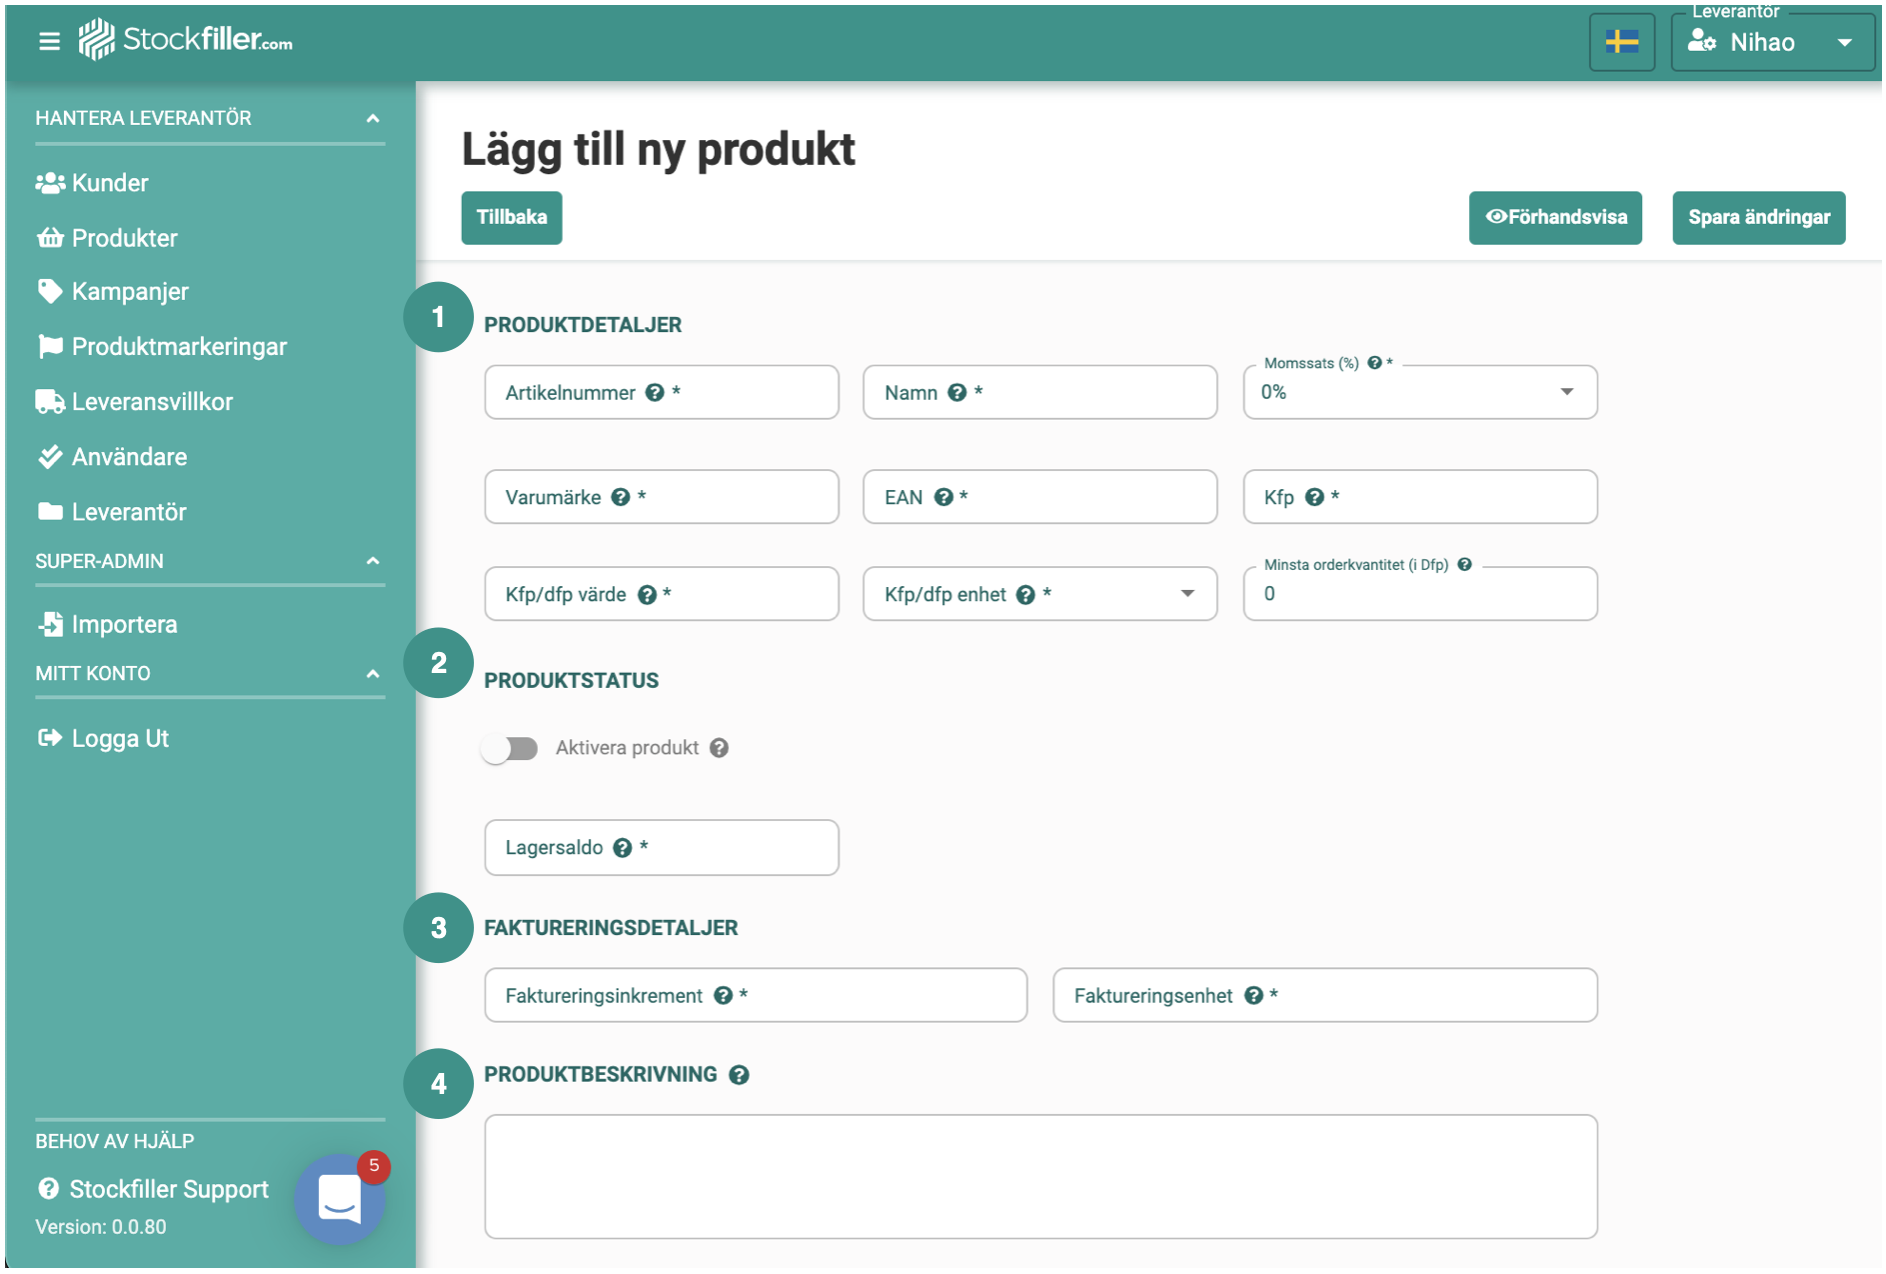Open the support chat bubble icon

[339, 1198]
